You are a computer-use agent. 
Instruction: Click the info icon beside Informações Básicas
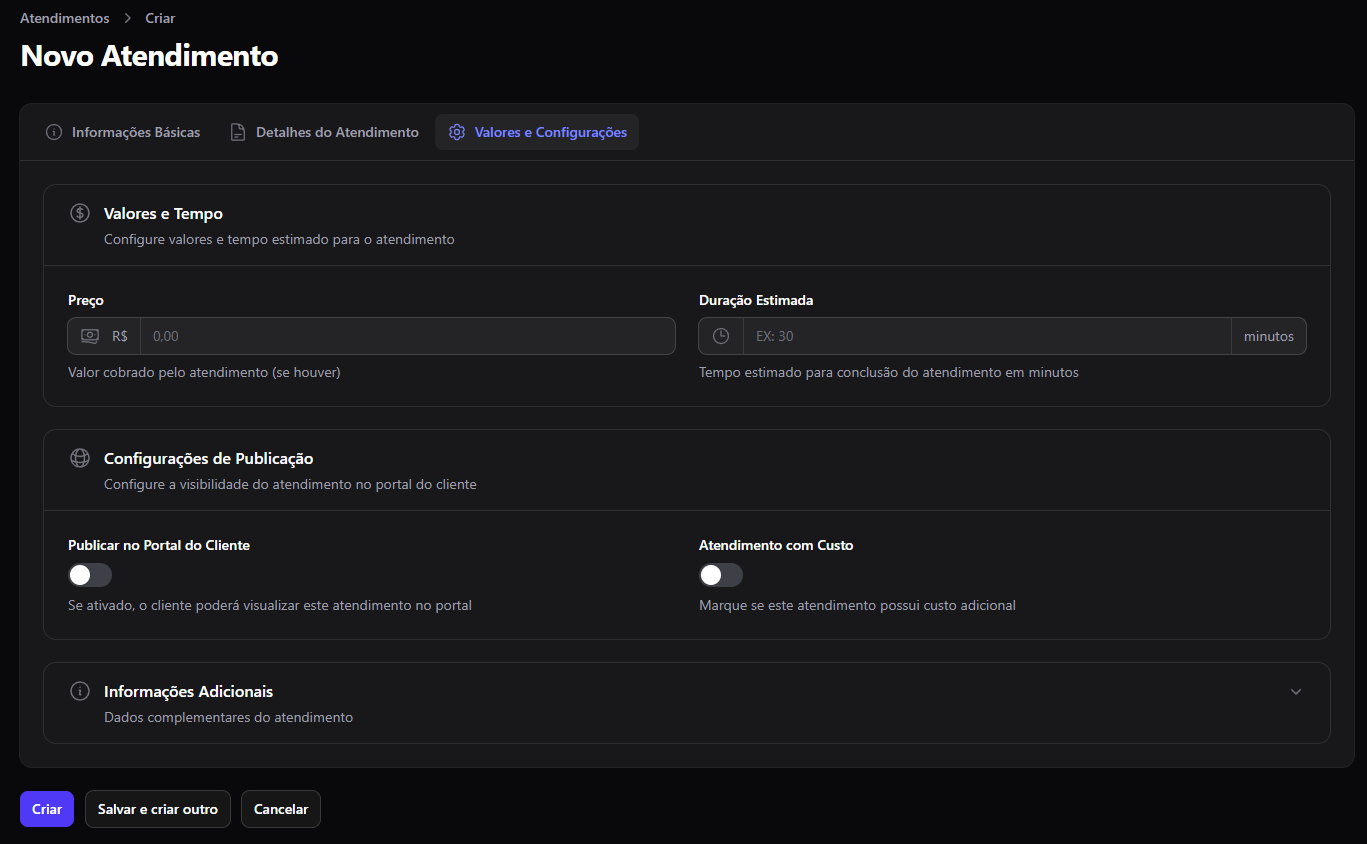click(54, 132)
